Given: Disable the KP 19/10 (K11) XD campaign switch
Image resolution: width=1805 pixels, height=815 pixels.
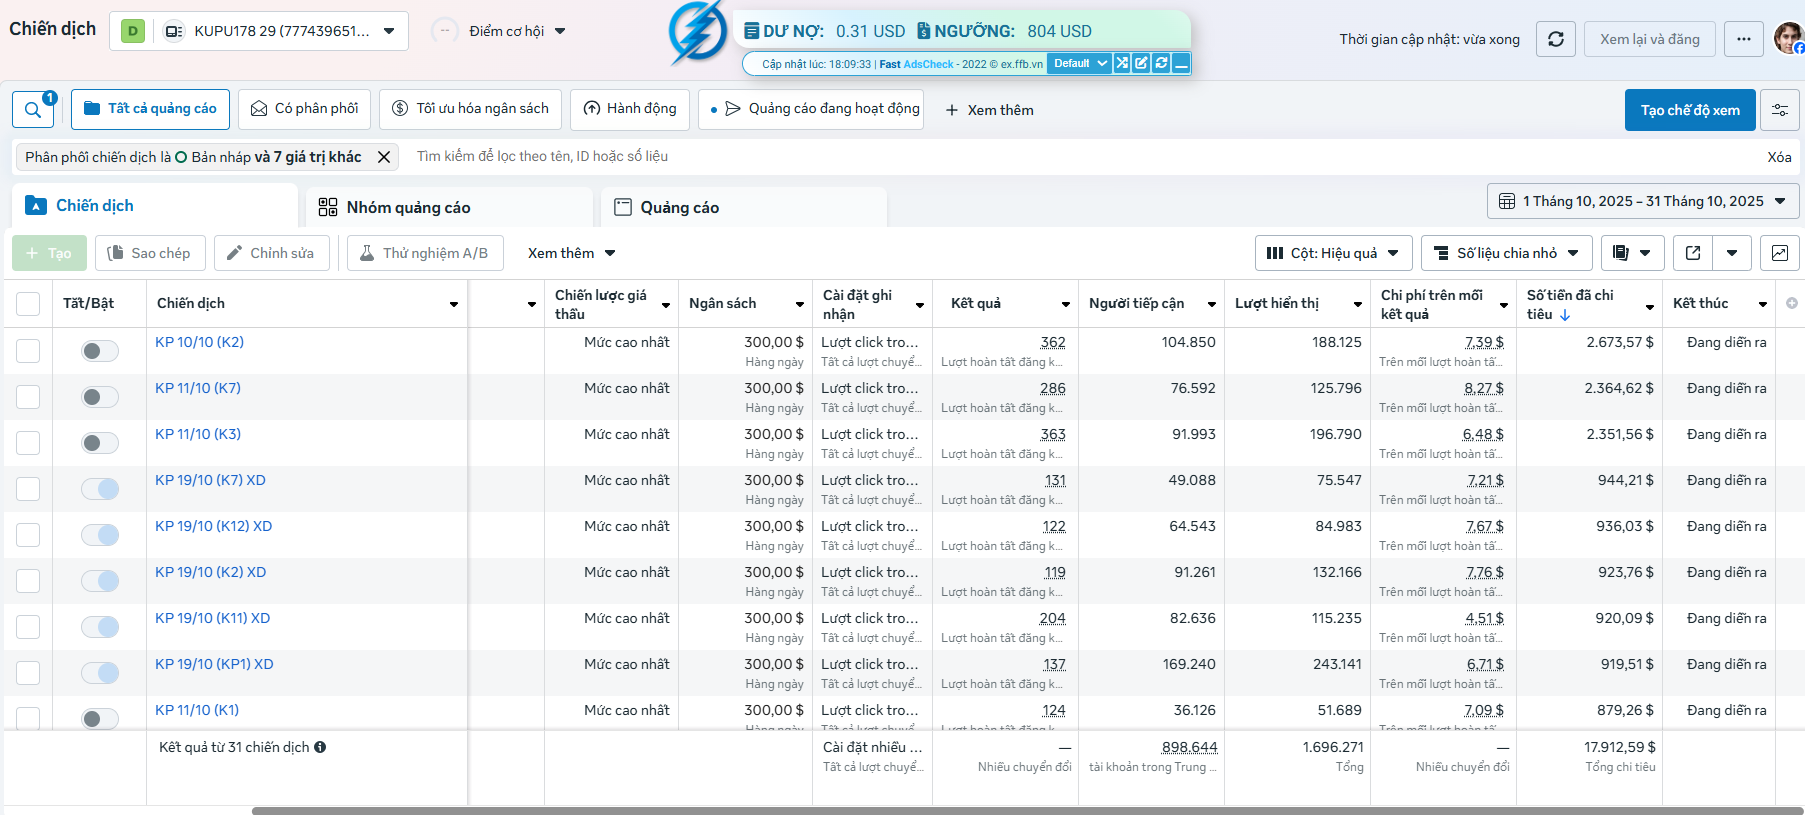Looking at the screenshot, I should 100,627.
